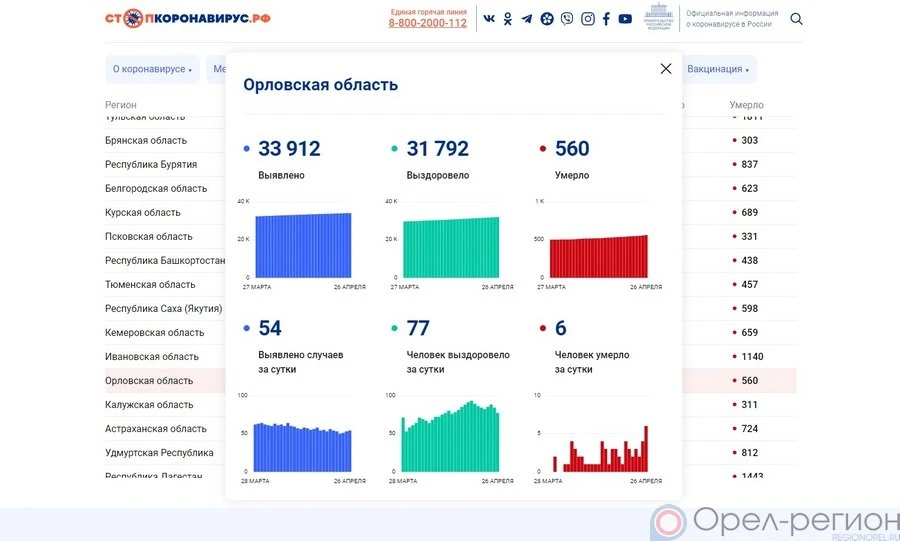
Task: Click the blue 'Выявлено' total bar chart
Action: pos(303,245)
